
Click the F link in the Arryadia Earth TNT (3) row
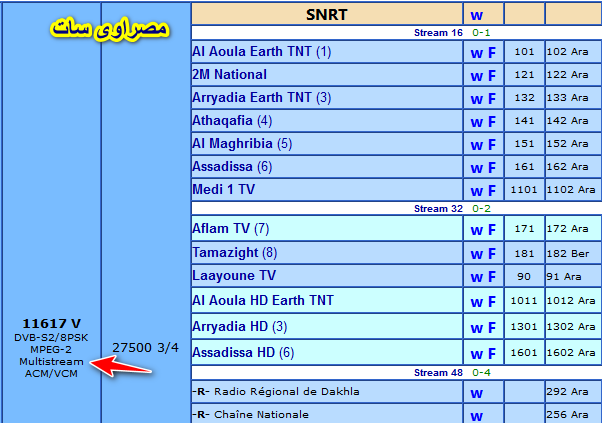pyautogui.click(x=492, y=99)
